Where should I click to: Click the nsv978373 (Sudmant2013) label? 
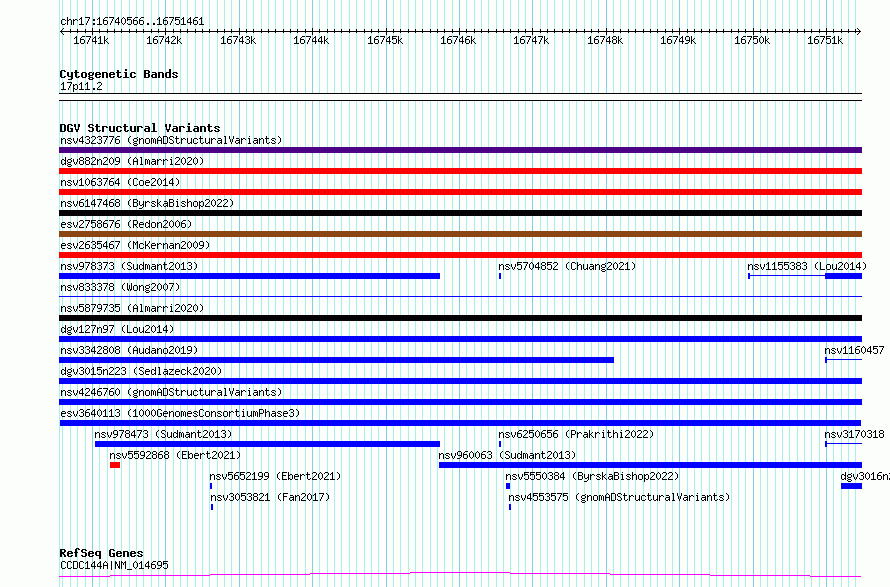click(x=129, y=266)
